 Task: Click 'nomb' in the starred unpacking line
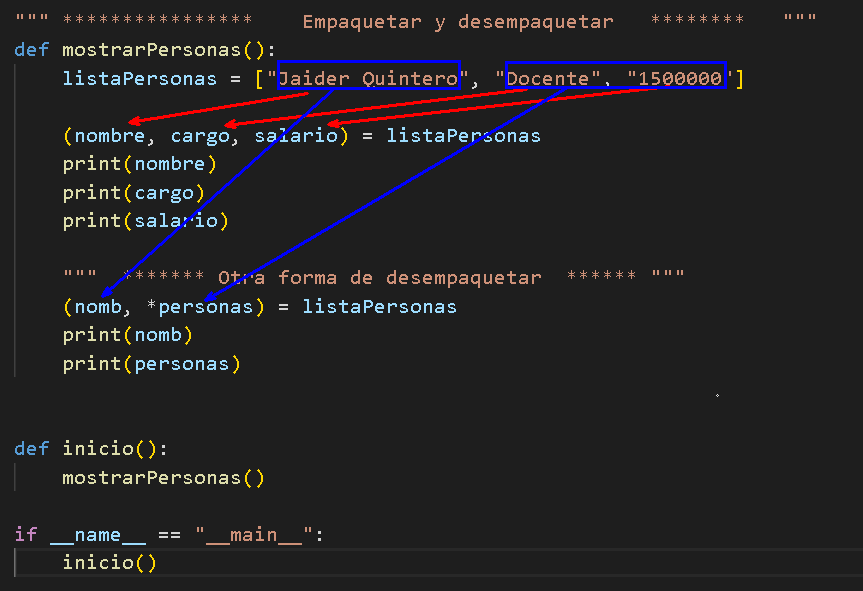(98, 307)
